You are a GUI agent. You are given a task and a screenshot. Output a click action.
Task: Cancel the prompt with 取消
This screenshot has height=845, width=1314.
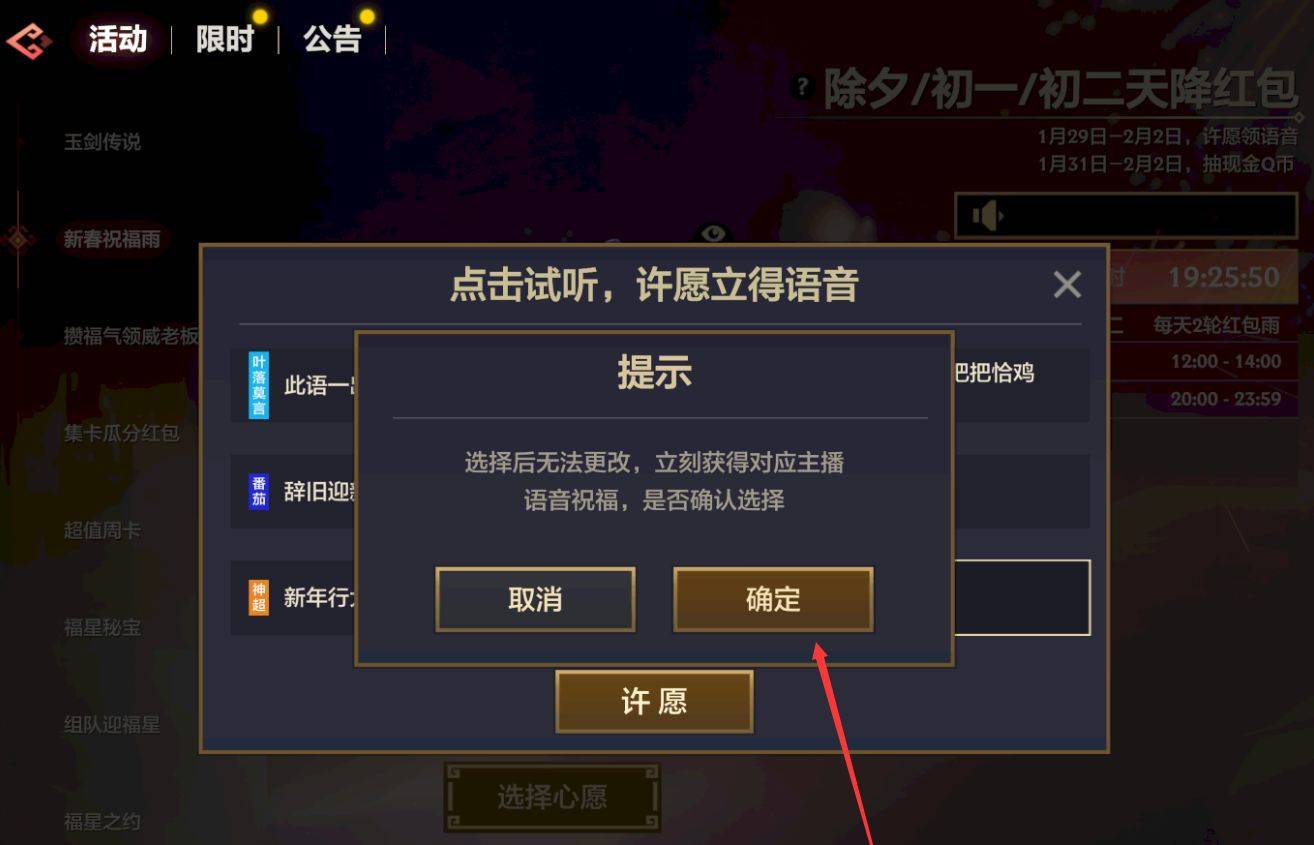[x=535, y=599]
